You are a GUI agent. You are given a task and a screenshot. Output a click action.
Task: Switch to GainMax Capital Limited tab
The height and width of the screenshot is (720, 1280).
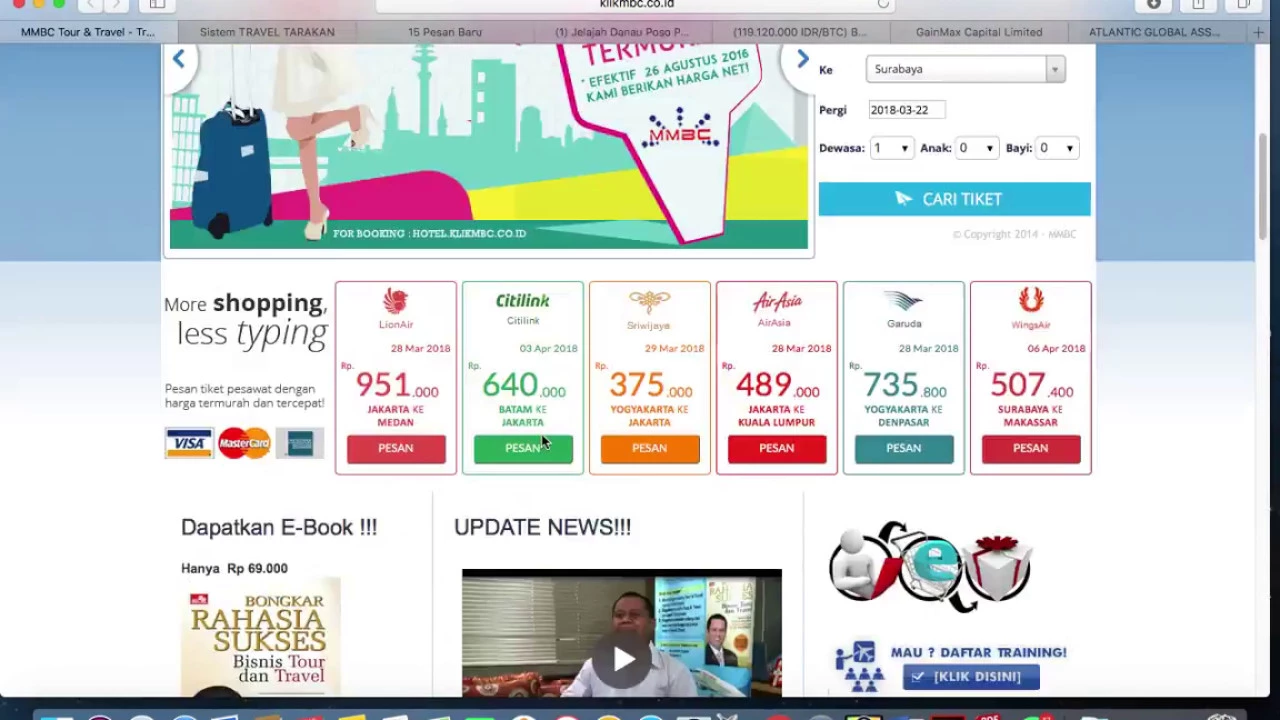coord(979,32)
